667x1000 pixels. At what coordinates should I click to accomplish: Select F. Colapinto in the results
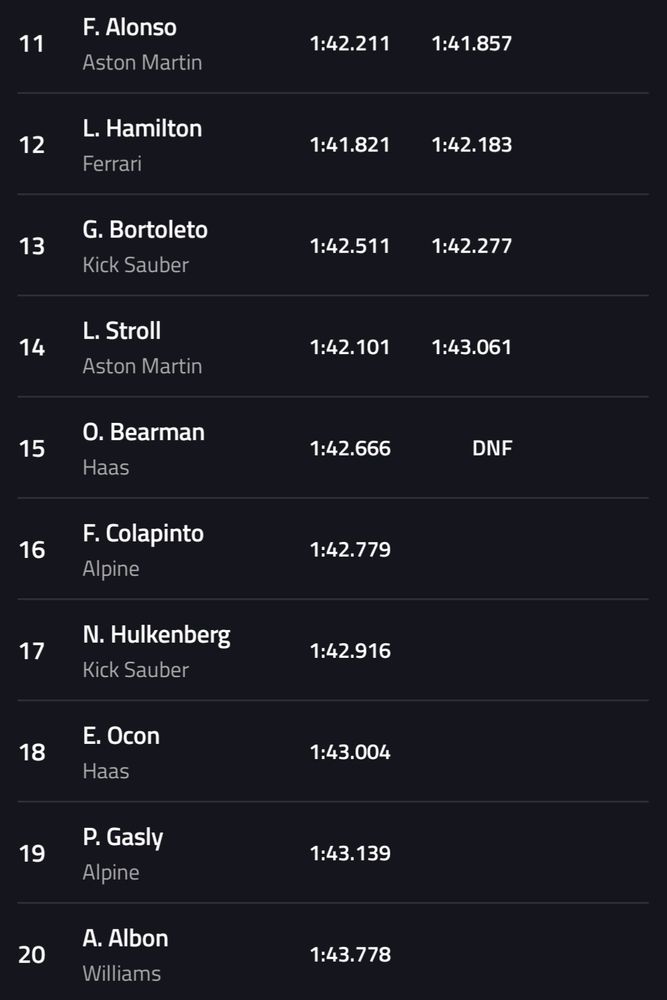tap(143, 533)
